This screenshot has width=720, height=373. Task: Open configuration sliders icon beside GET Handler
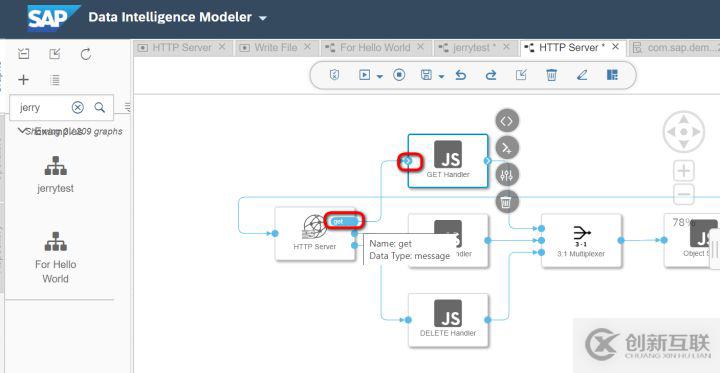point(506,175)
